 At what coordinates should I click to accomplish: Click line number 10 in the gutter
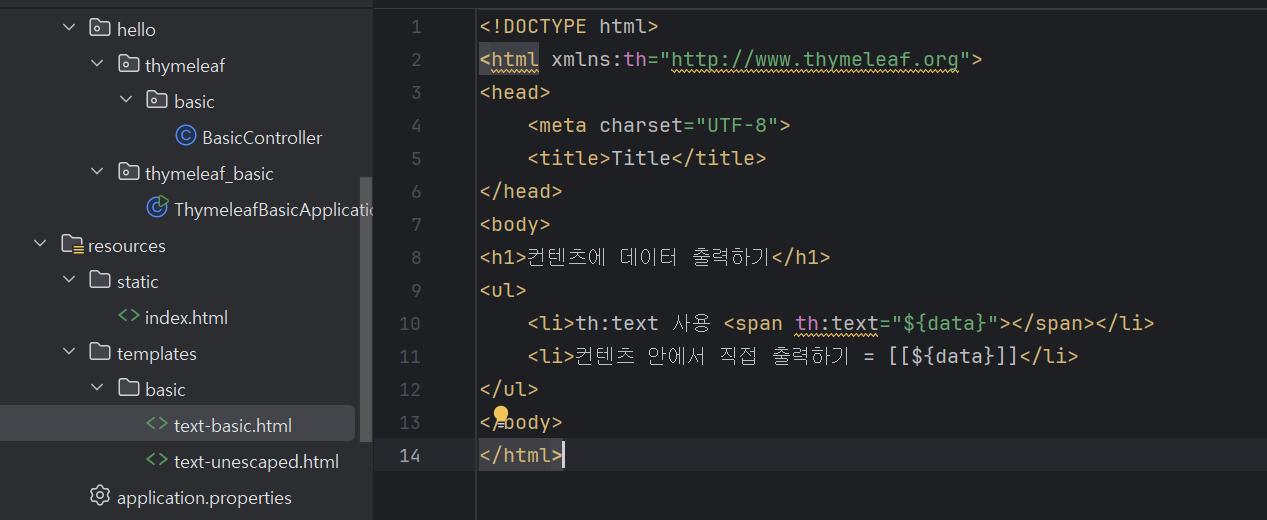[x=410, y=323]
